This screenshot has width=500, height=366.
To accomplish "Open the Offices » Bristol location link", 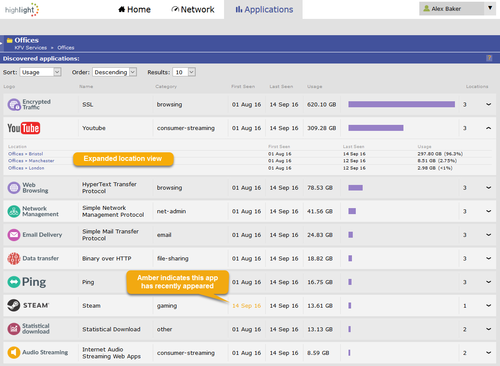I will (26, 154).
